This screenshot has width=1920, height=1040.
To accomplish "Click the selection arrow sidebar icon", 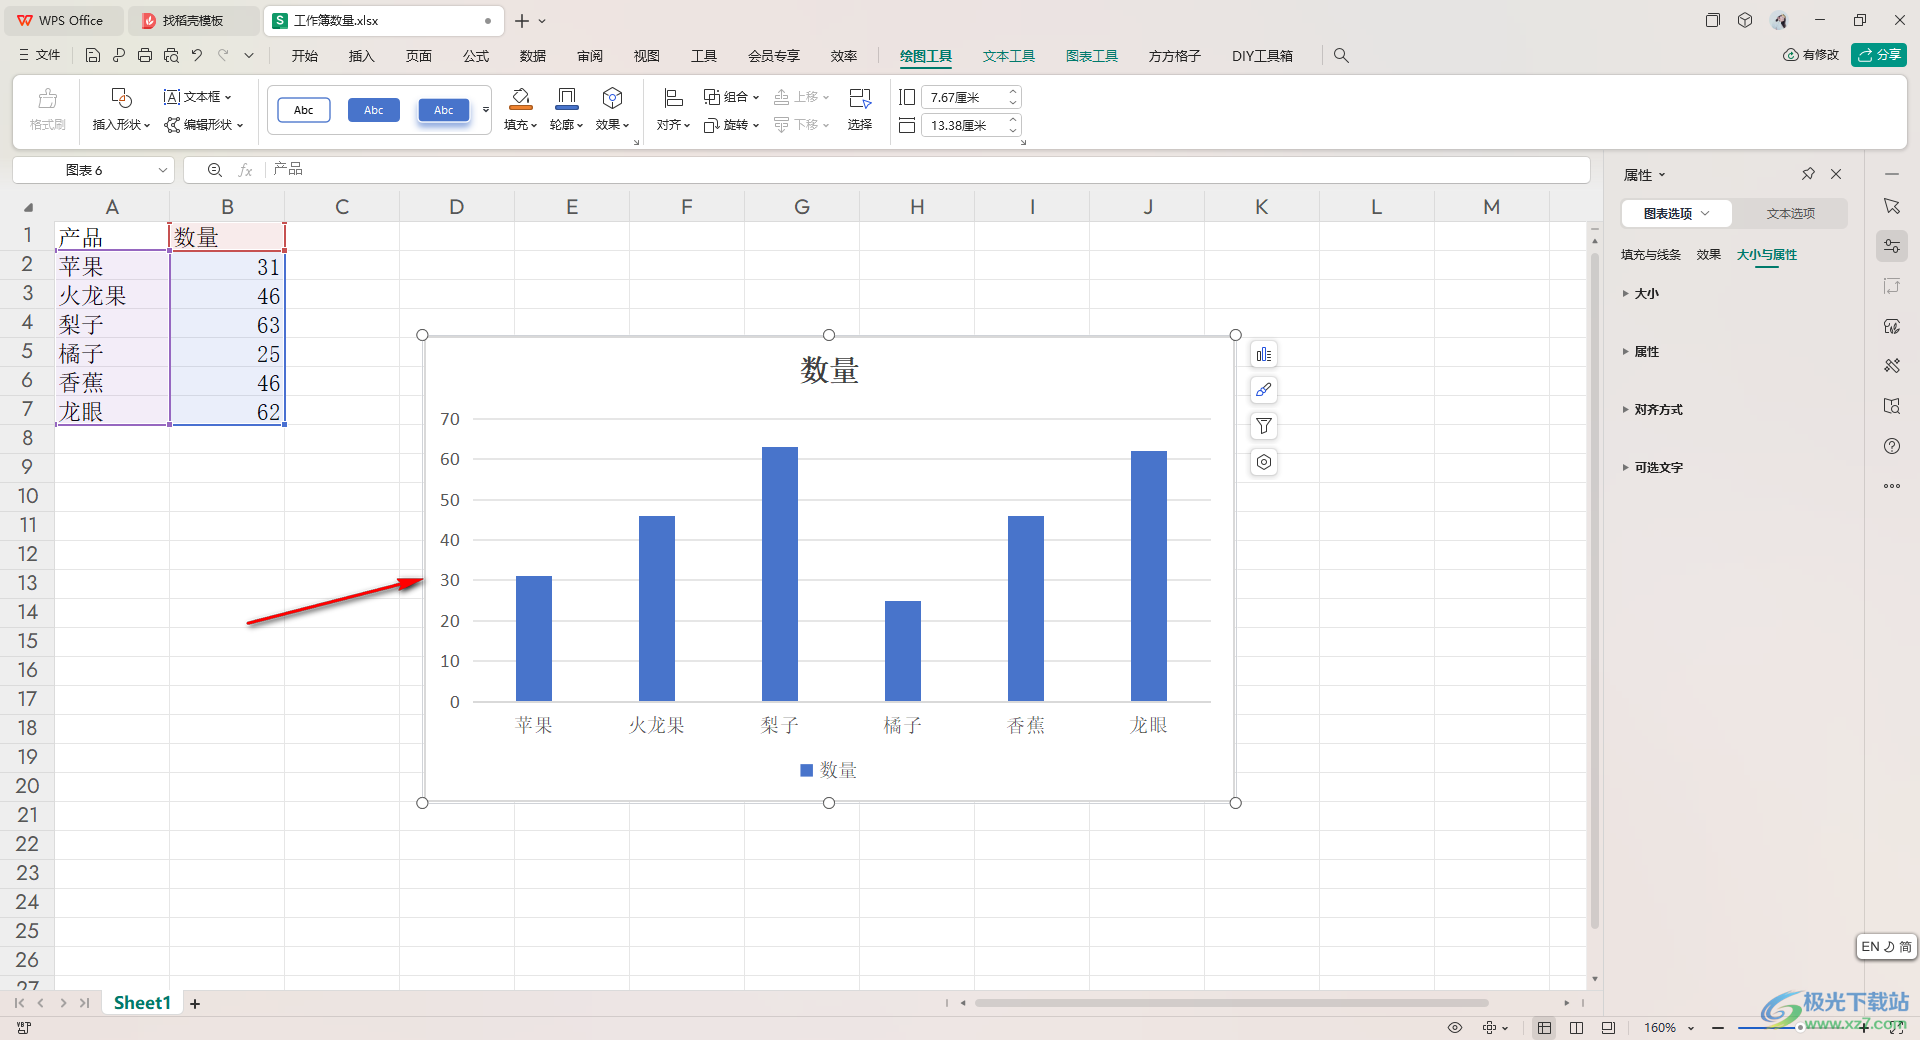I will [1892, 206].
